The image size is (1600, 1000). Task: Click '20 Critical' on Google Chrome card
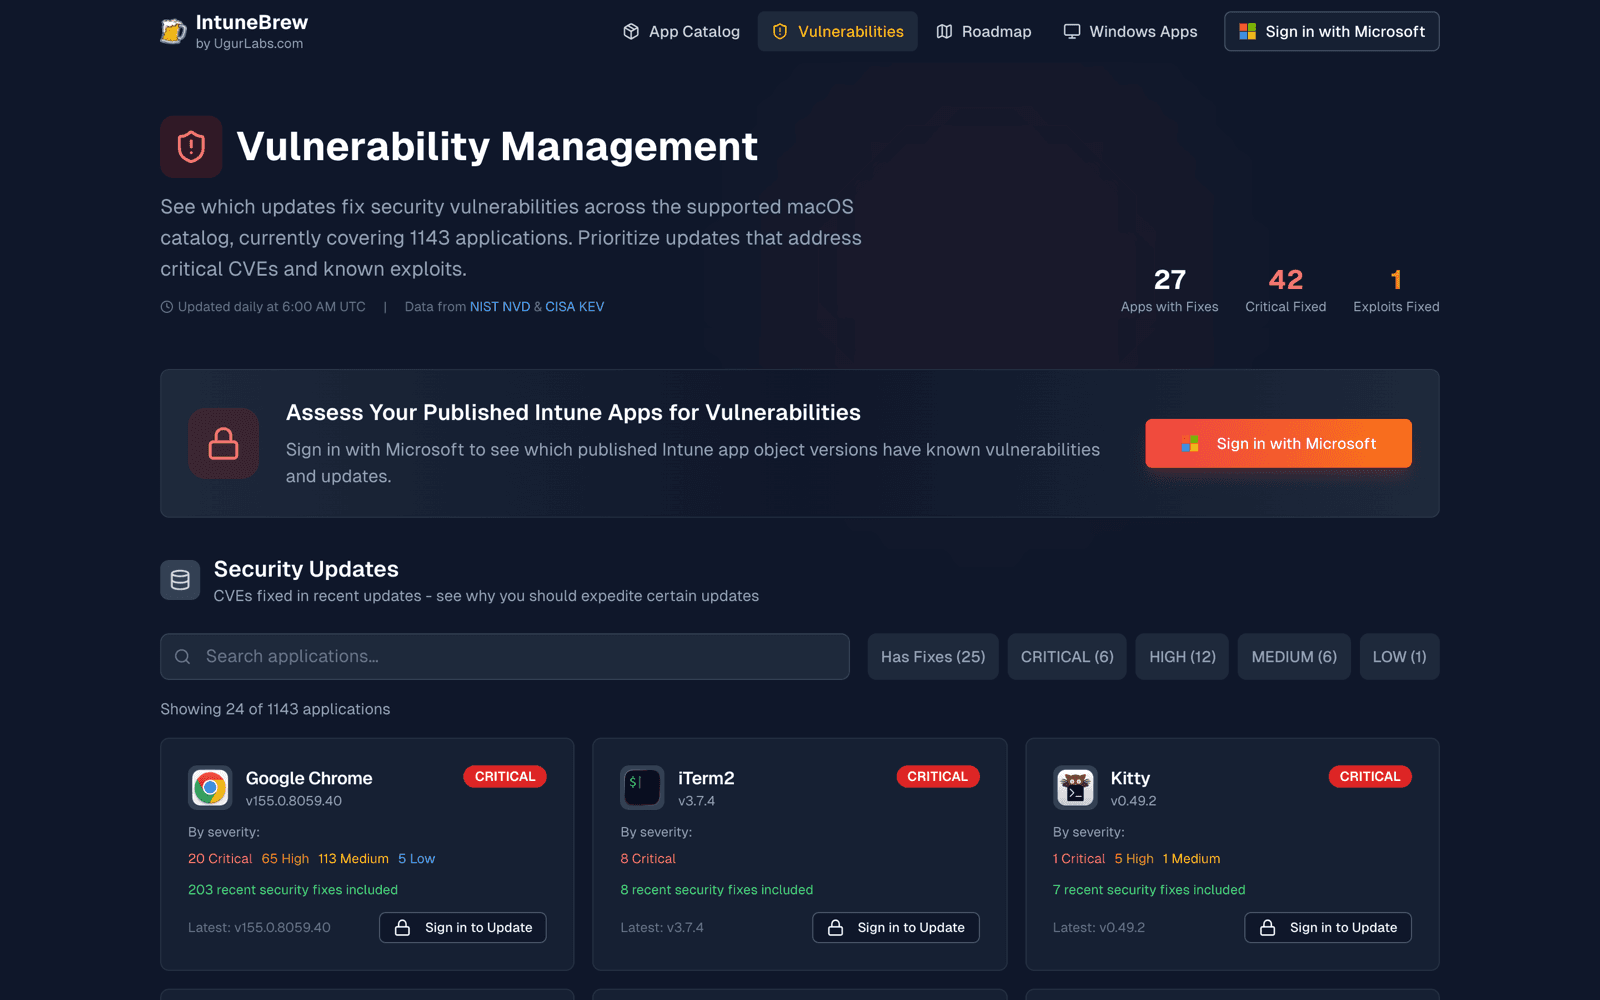coord(220,859)
